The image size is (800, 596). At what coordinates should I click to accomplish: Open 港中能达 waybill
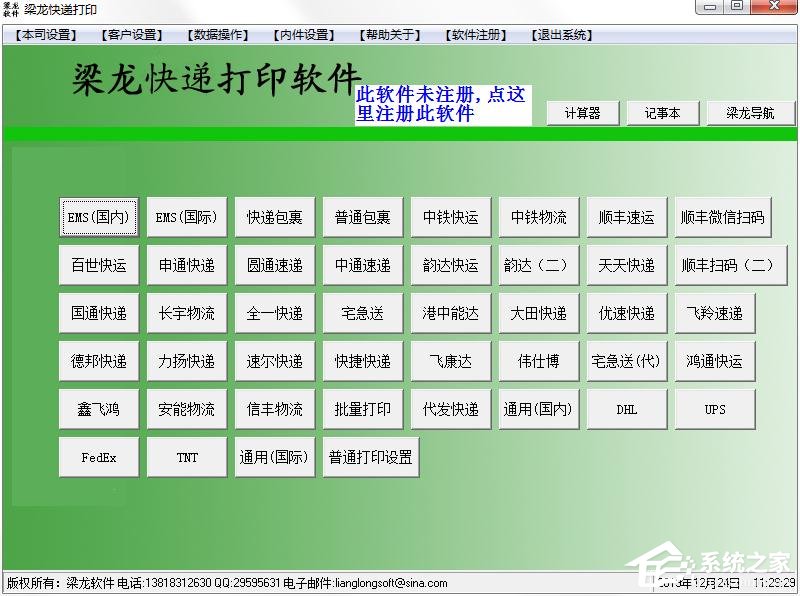pyautogui.click(x=451, y=313)
